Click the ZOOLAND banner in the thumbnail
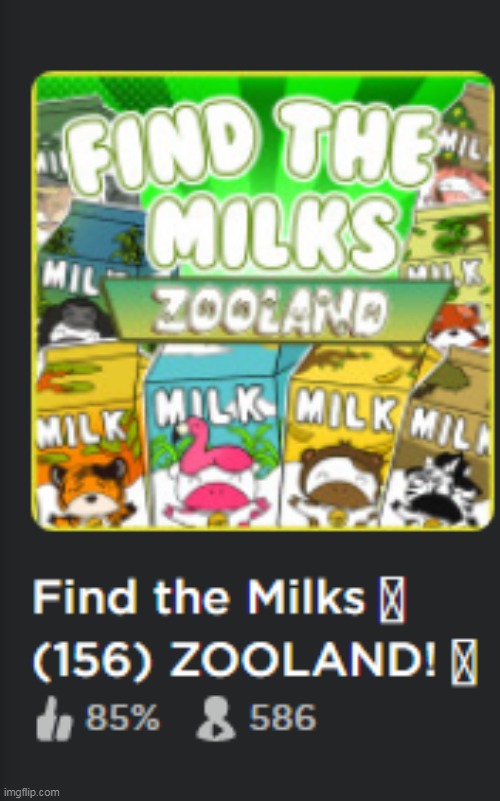The height and width of the screenshot is (801, 500). pos(277,310)
